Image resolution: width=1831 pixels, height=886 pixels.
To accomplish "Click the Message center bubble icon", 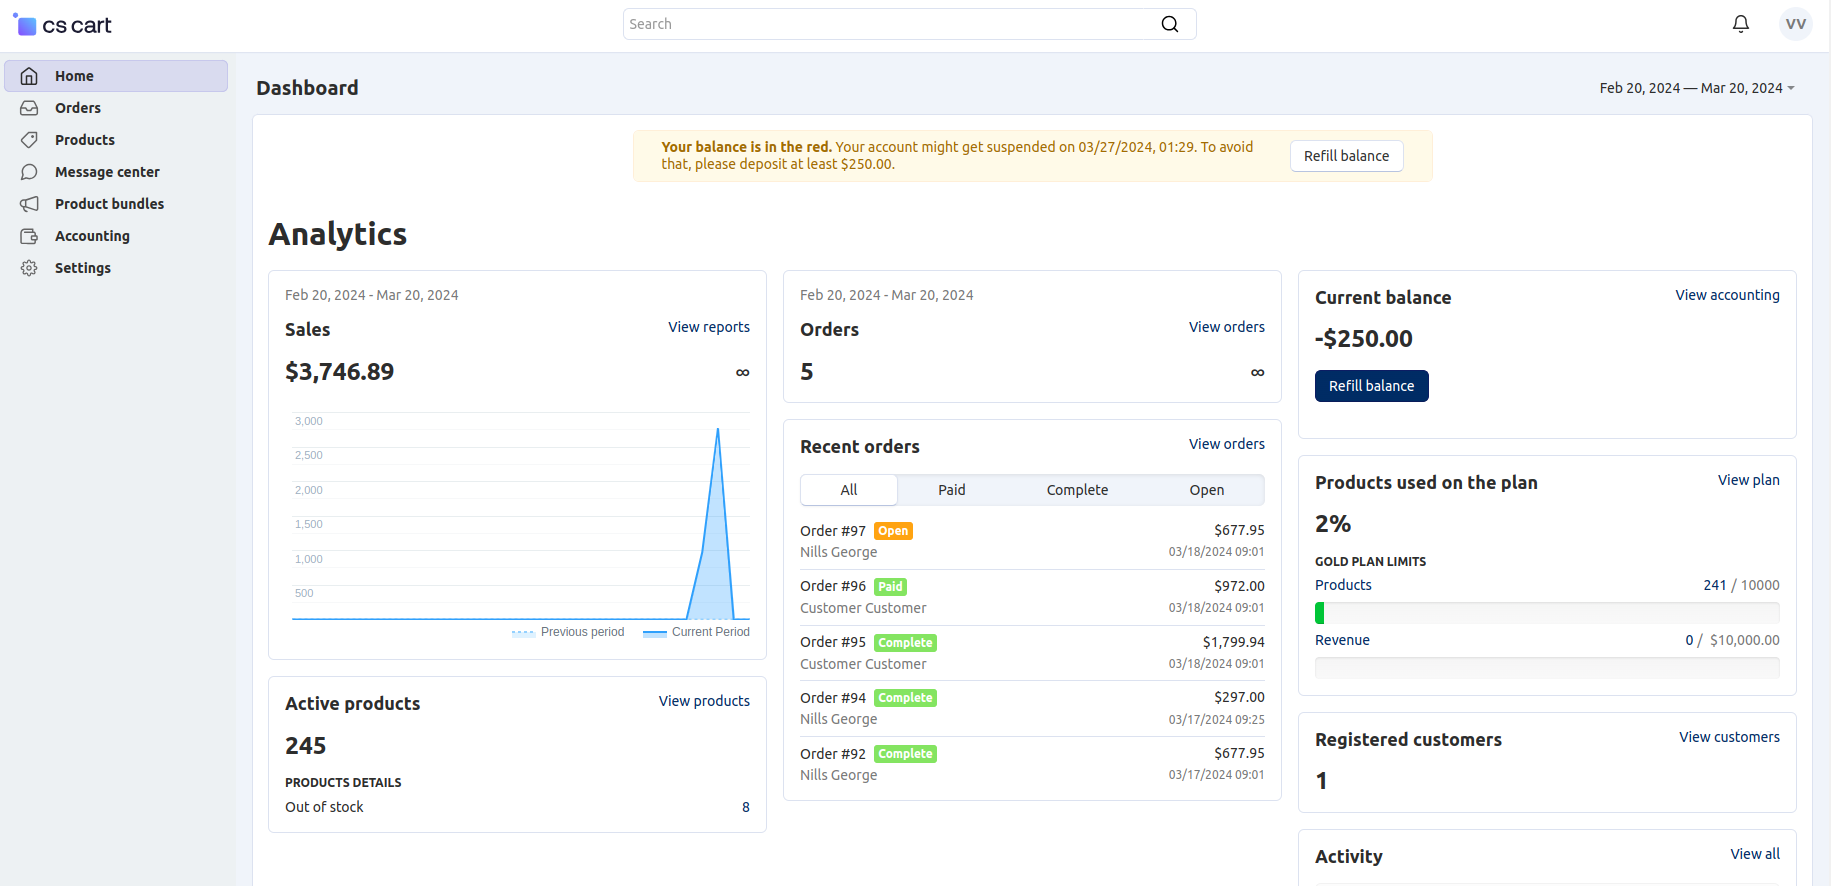I will (29, 172).
